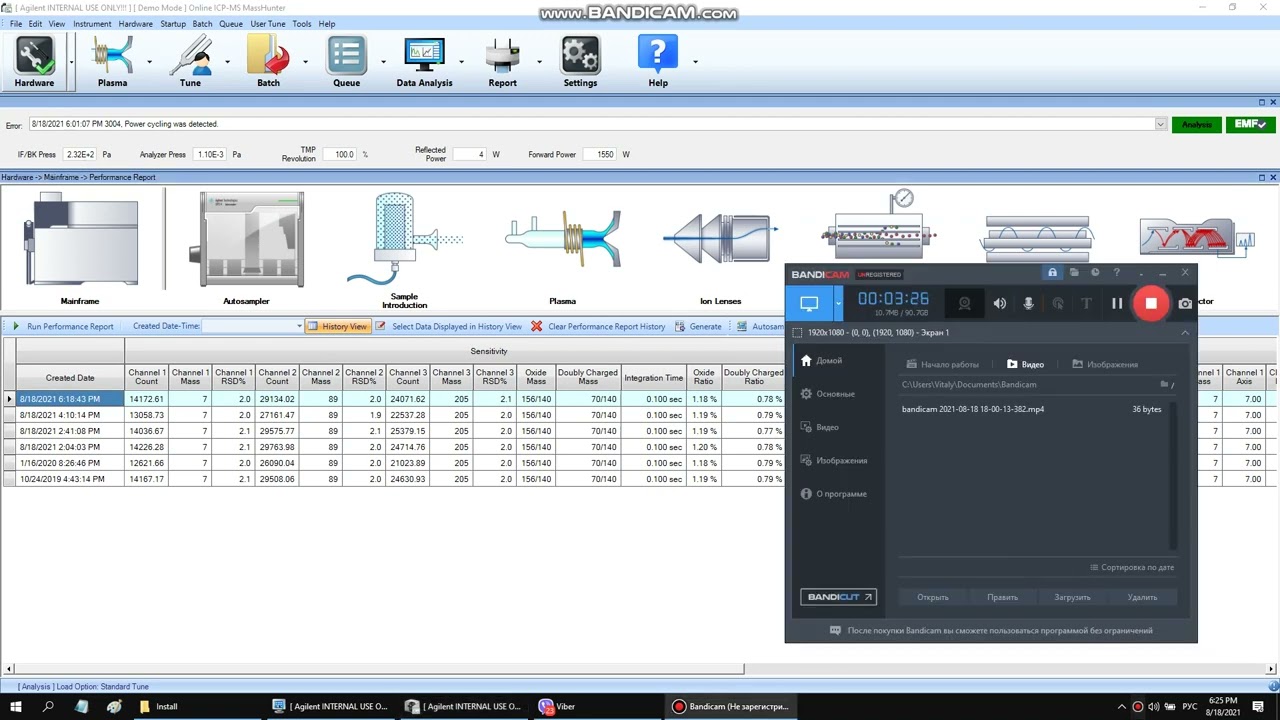The image size is (1280, 720).
Task: Toggle Bandicam mouse cursor effect icon
Action: coord(1058,303)
